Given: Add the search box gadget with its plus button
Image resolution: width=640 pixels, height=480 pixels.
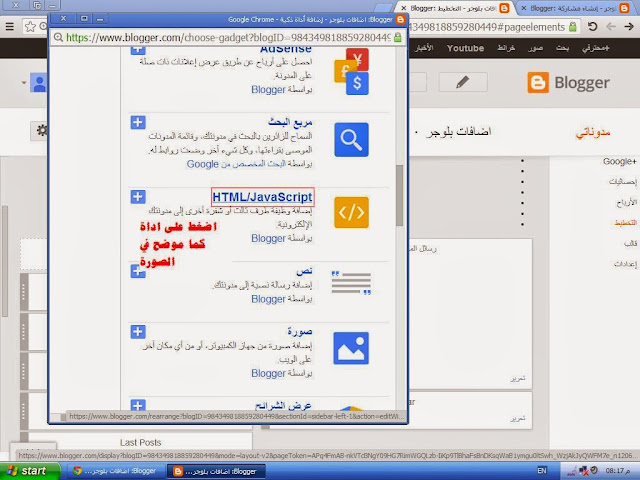Looking at the screenshot, I should pos(138,122).
